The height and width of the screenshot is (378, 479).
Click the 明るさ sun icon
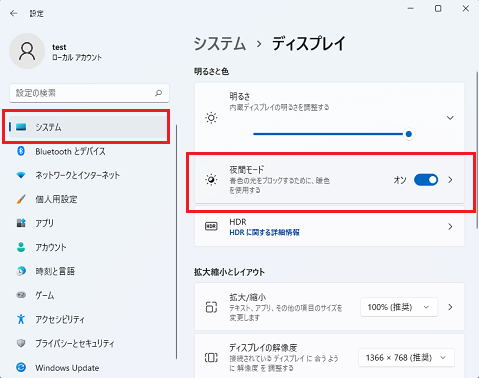211,118
